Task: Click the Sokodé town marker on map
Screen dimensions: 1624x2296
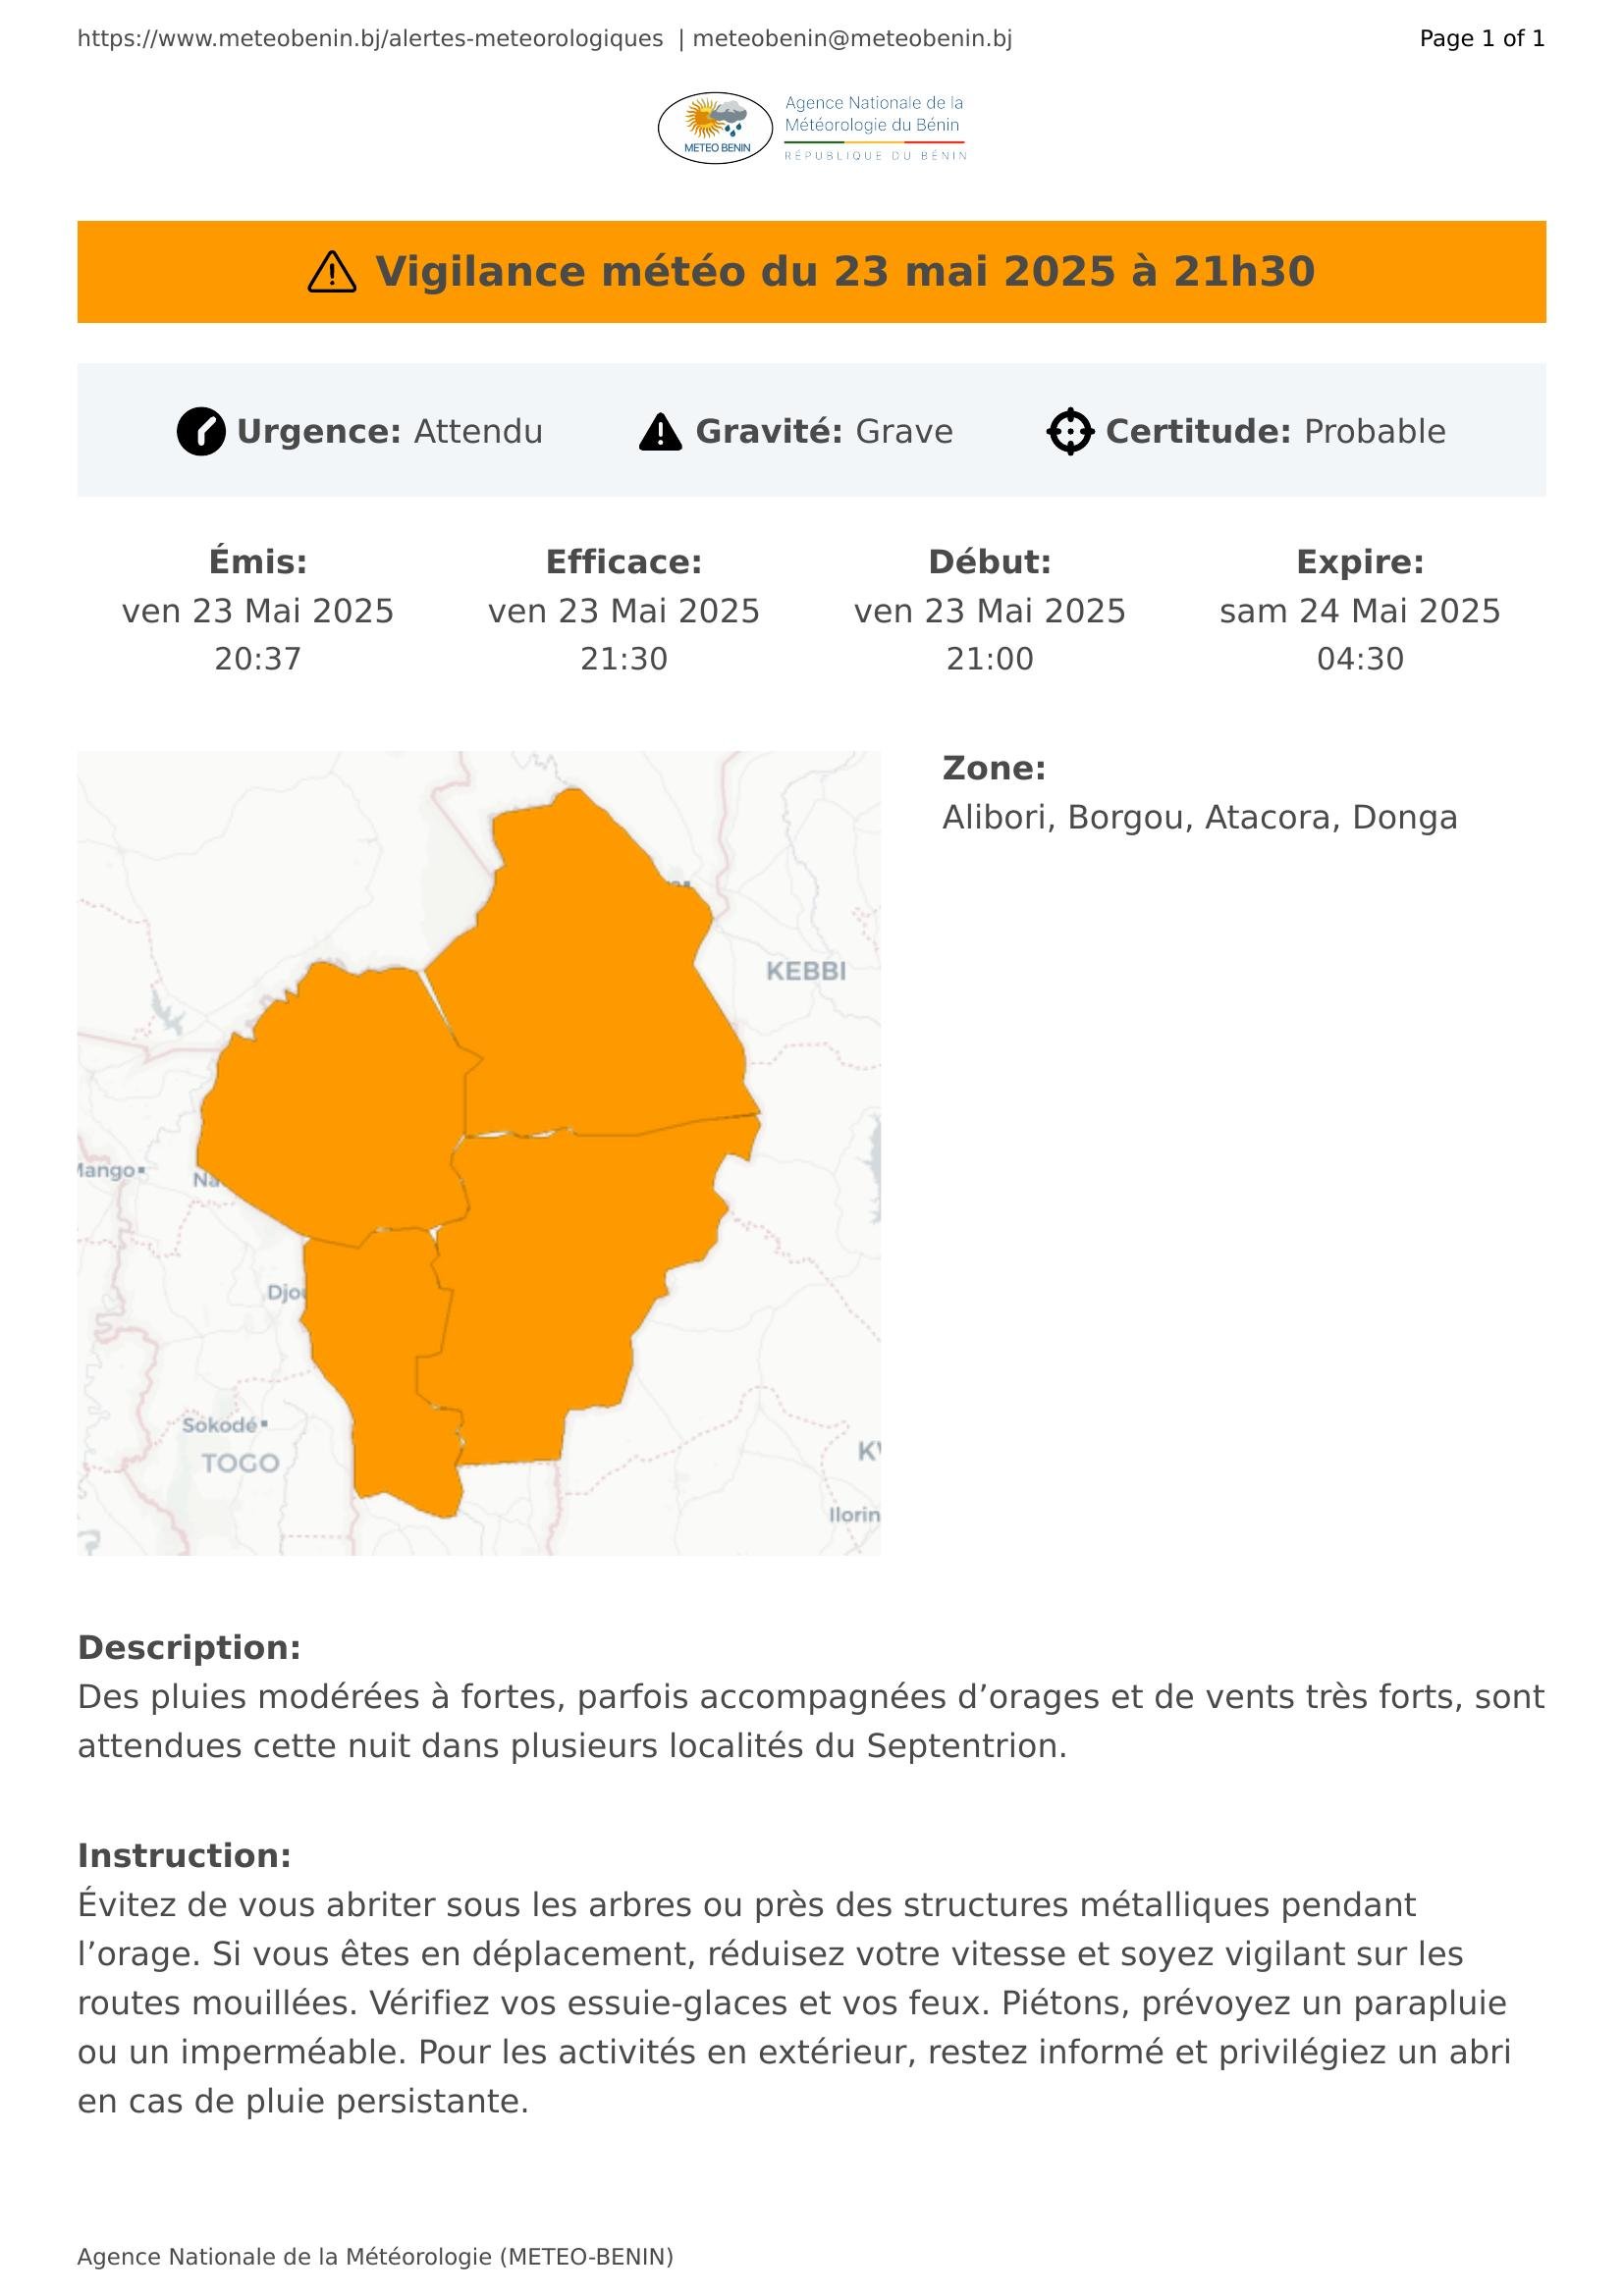Action: [x=264, y=1424]
